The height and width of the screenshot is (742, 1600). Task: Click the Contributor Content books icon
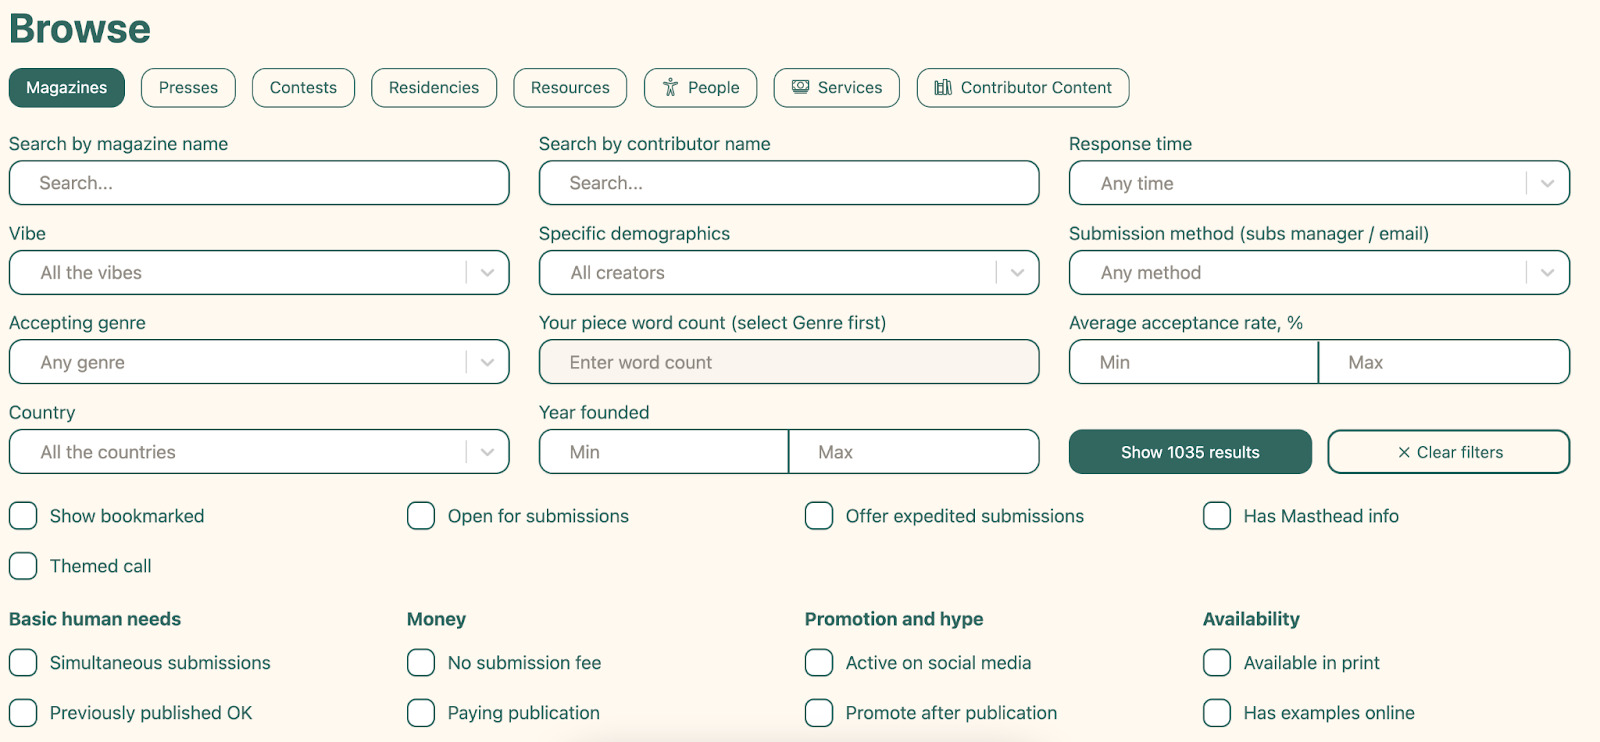(942, 88)
